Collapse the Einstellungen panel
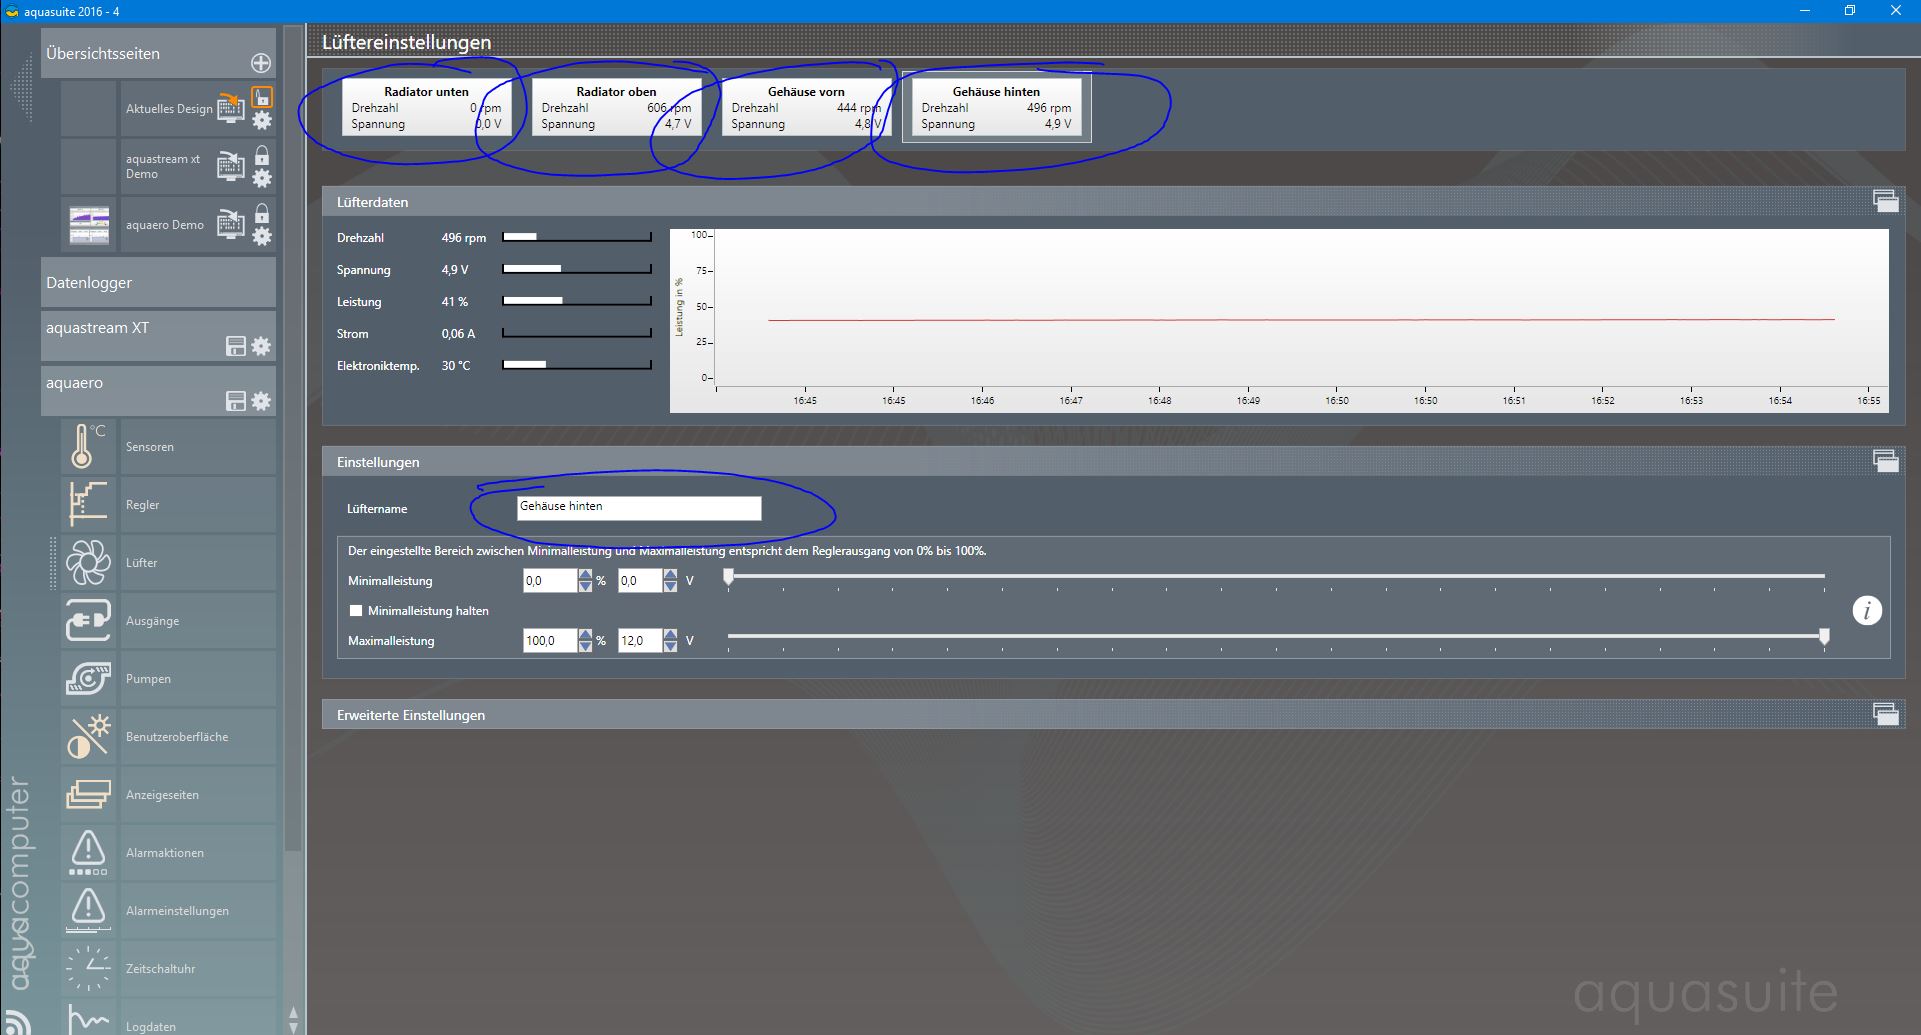The width and height of the screenshot is (1921, 1035). point(1885,461)
